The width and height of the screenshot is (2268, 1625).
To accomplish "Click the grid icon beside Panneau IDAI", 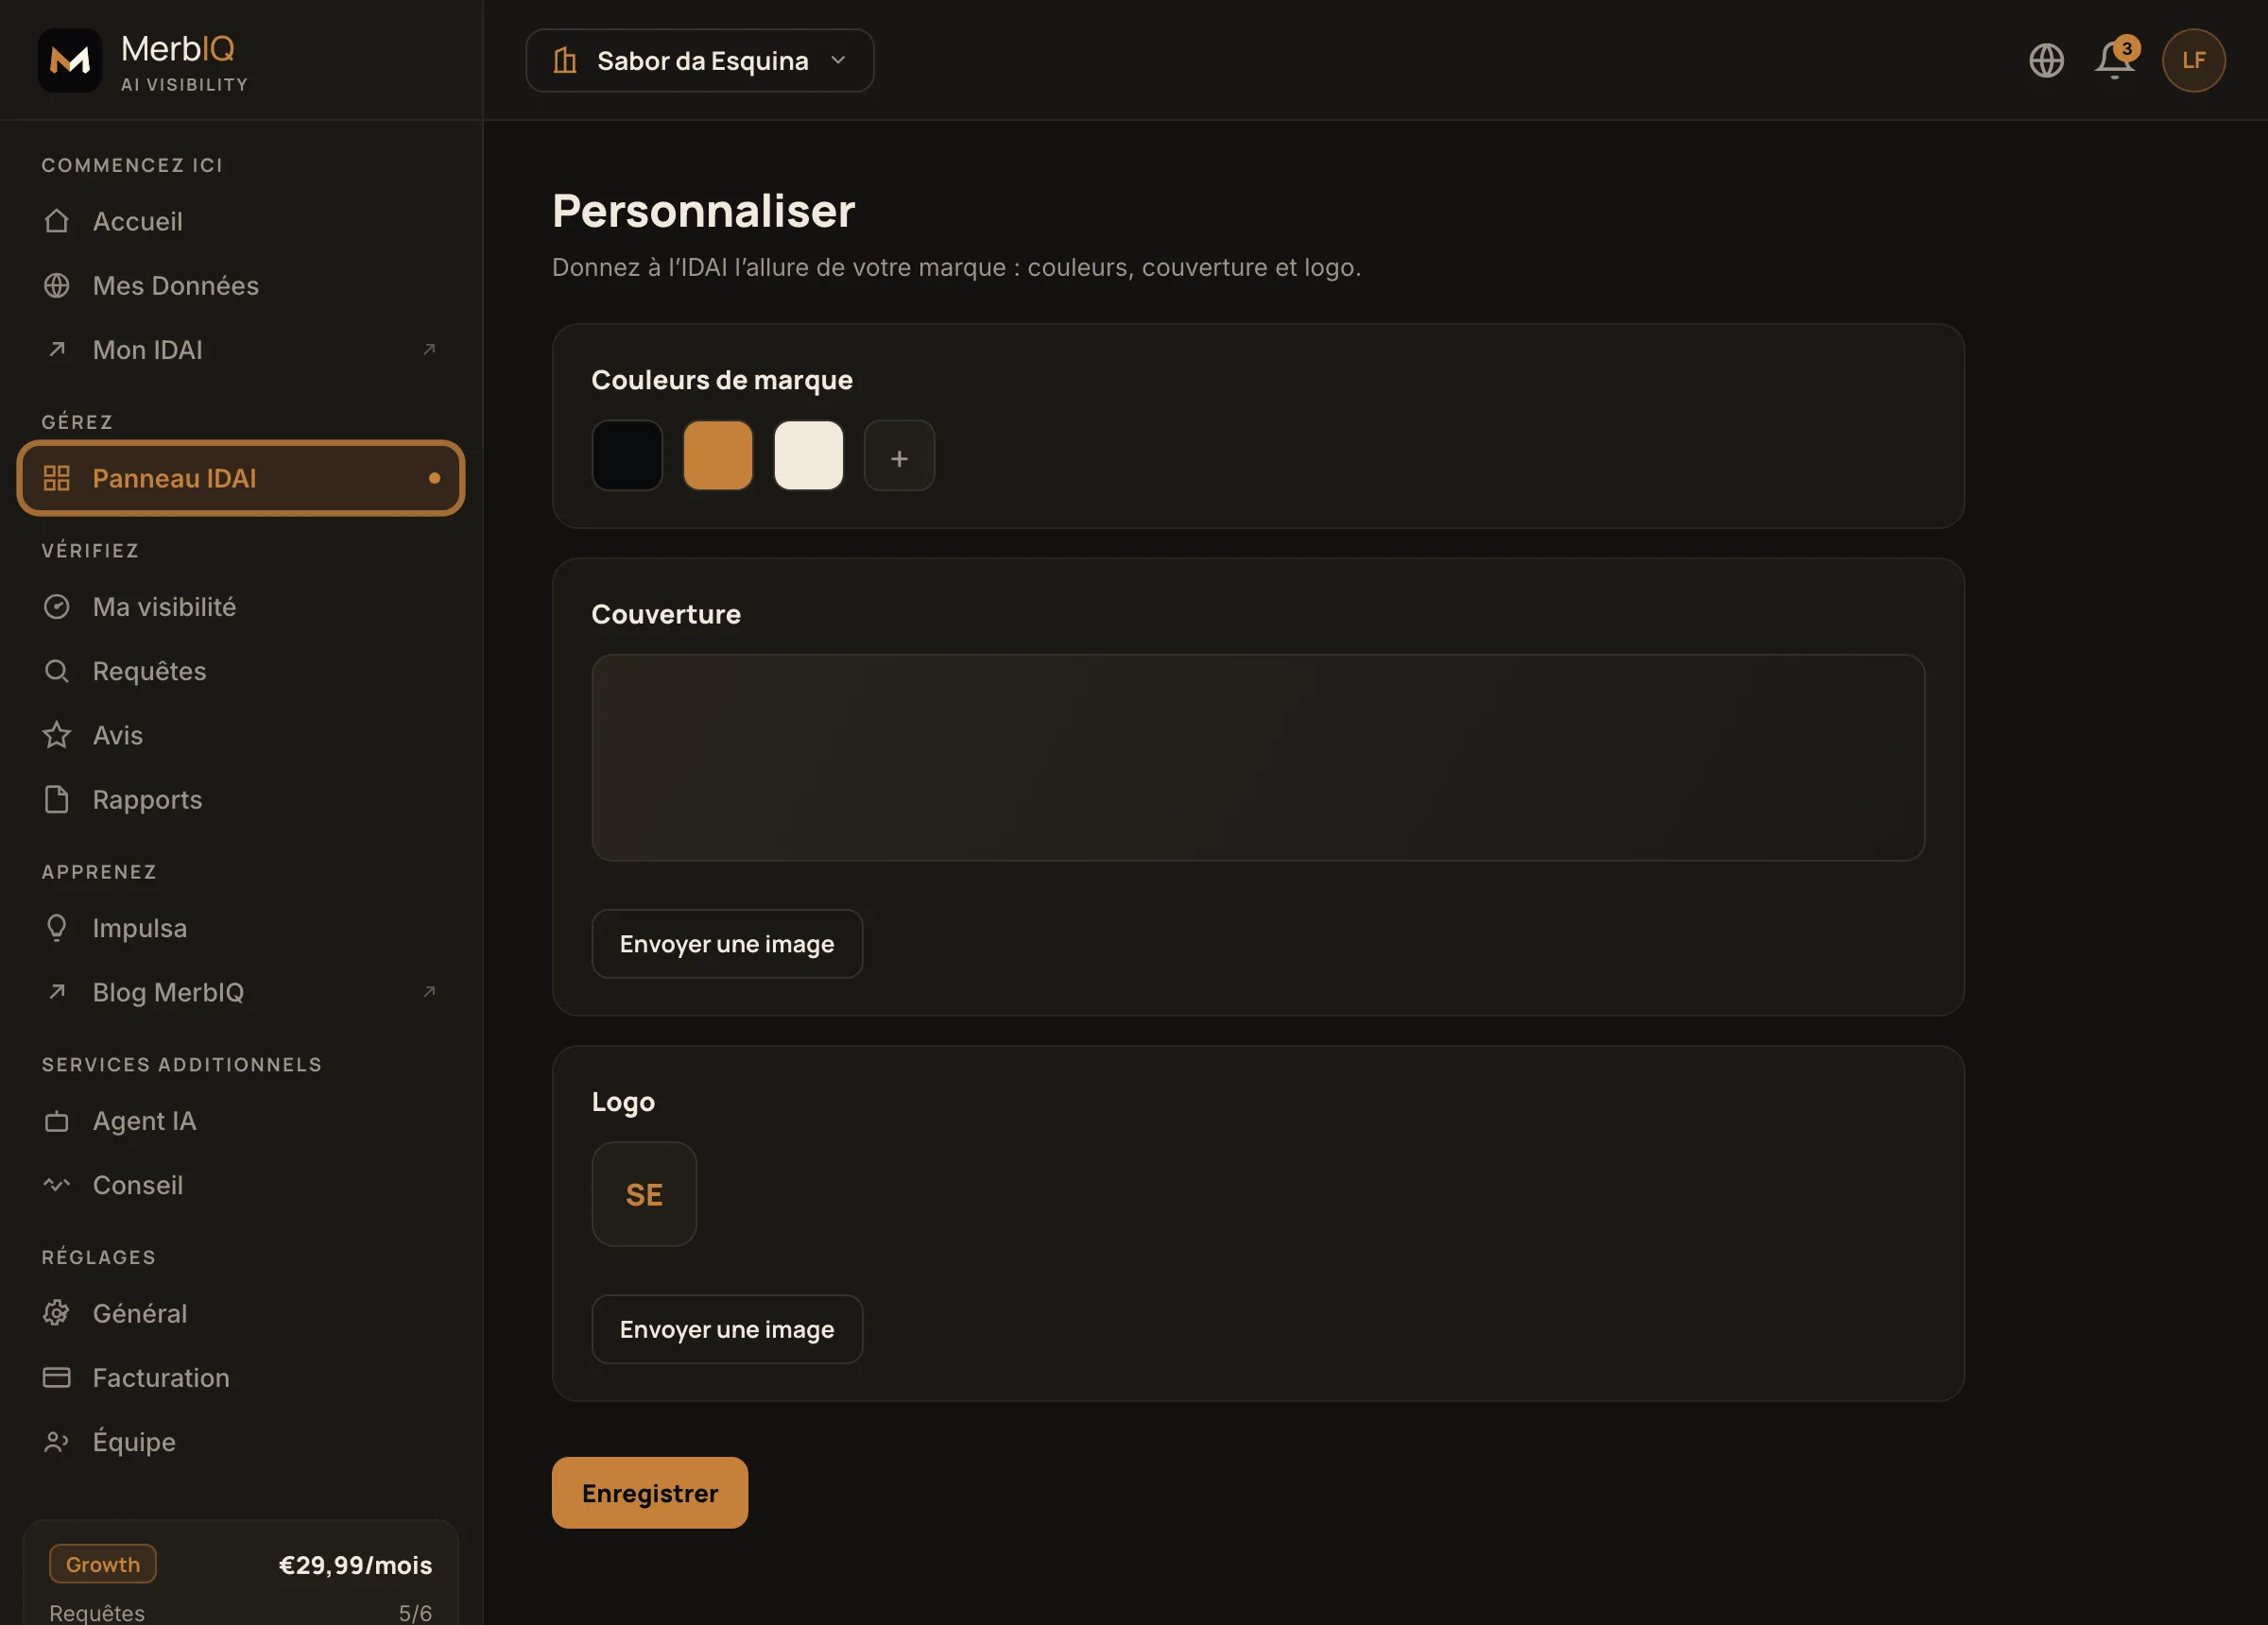I will pyautogui.click(x=57, y=478).
